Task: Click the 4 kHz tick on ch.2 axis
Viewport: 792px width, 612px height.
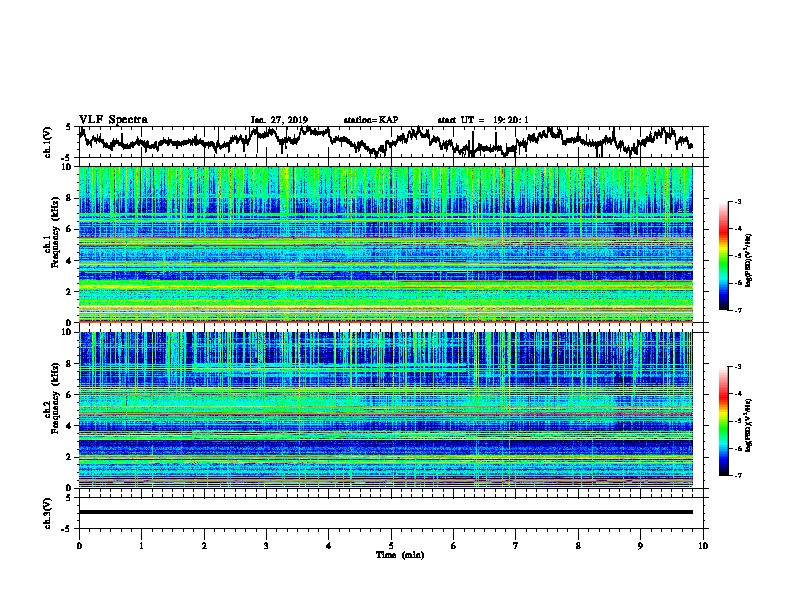Action: 70,426
